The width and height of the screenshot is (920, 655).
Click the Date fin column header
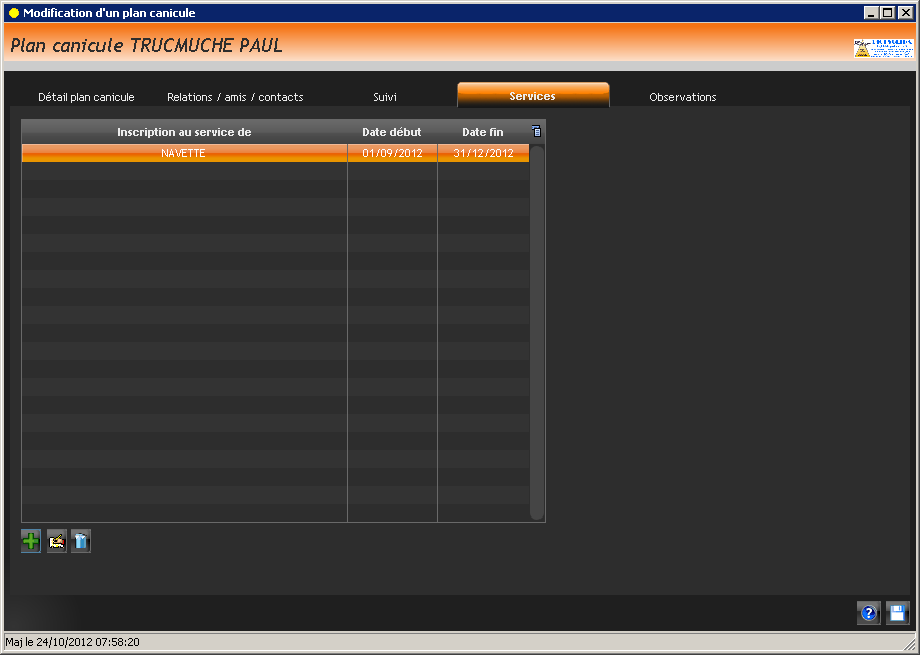pos(483,132)
